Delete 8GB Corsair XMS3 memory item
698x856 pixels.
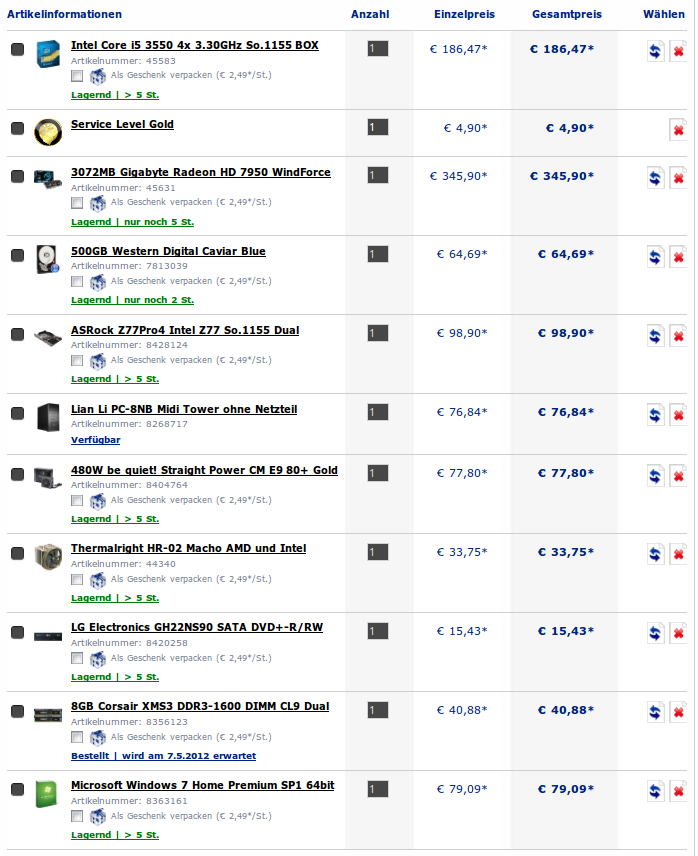click(x=678, y=712)
